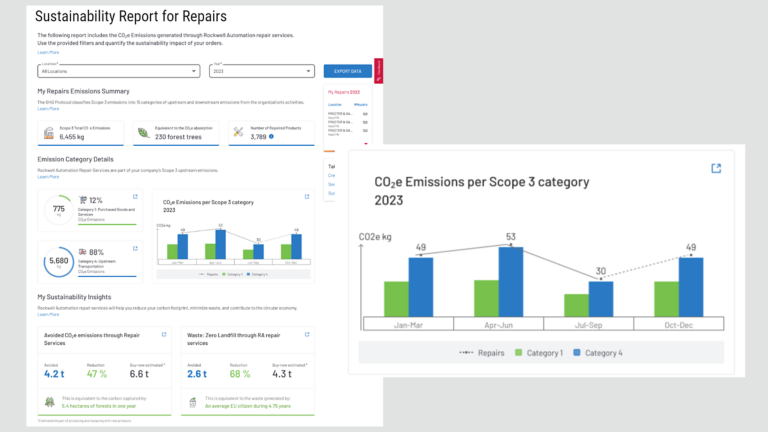
Task: Click Learn More under the report introduction
Action: click(x=48, y=52)
